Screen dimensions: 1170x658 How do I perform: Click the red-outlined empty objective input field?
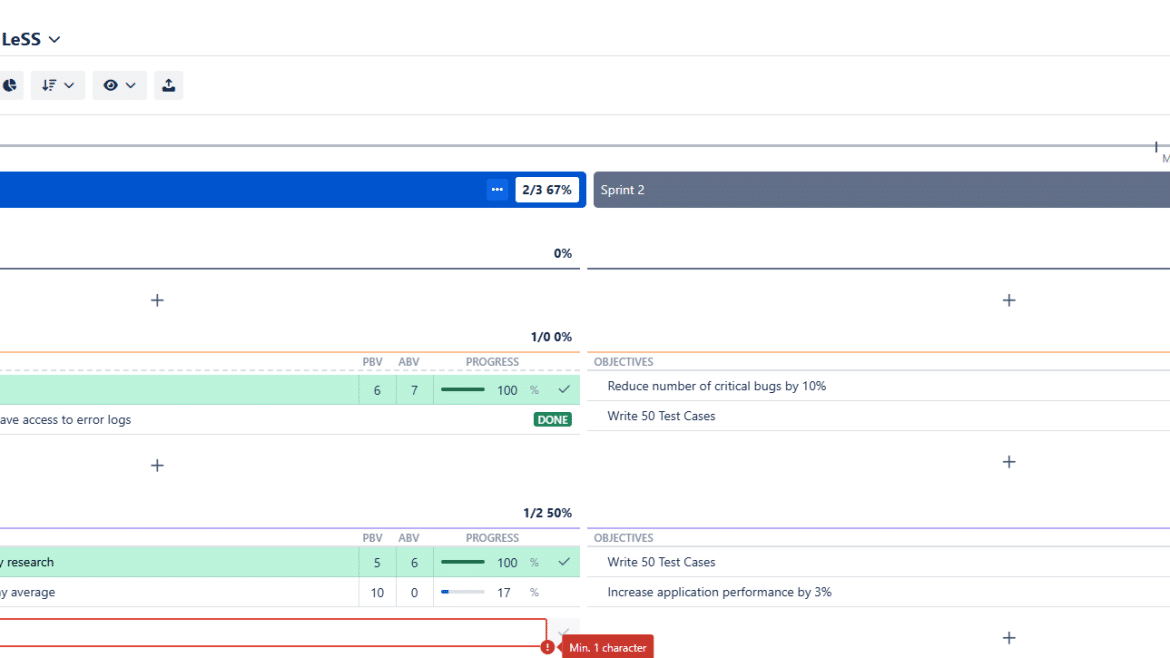pos(270,632)
